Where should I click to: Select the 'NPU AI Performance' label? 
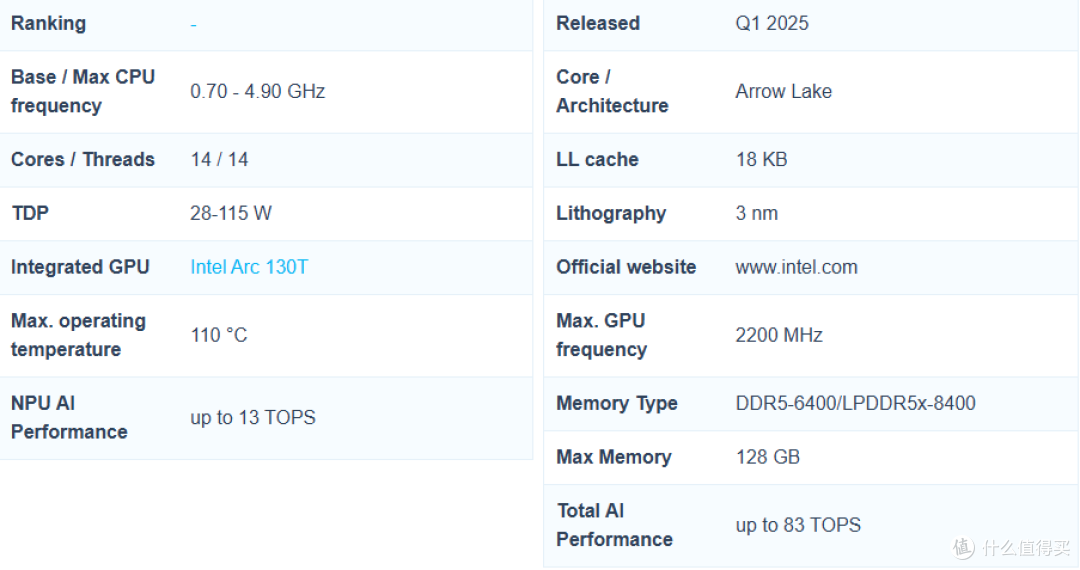pos(69,418)
